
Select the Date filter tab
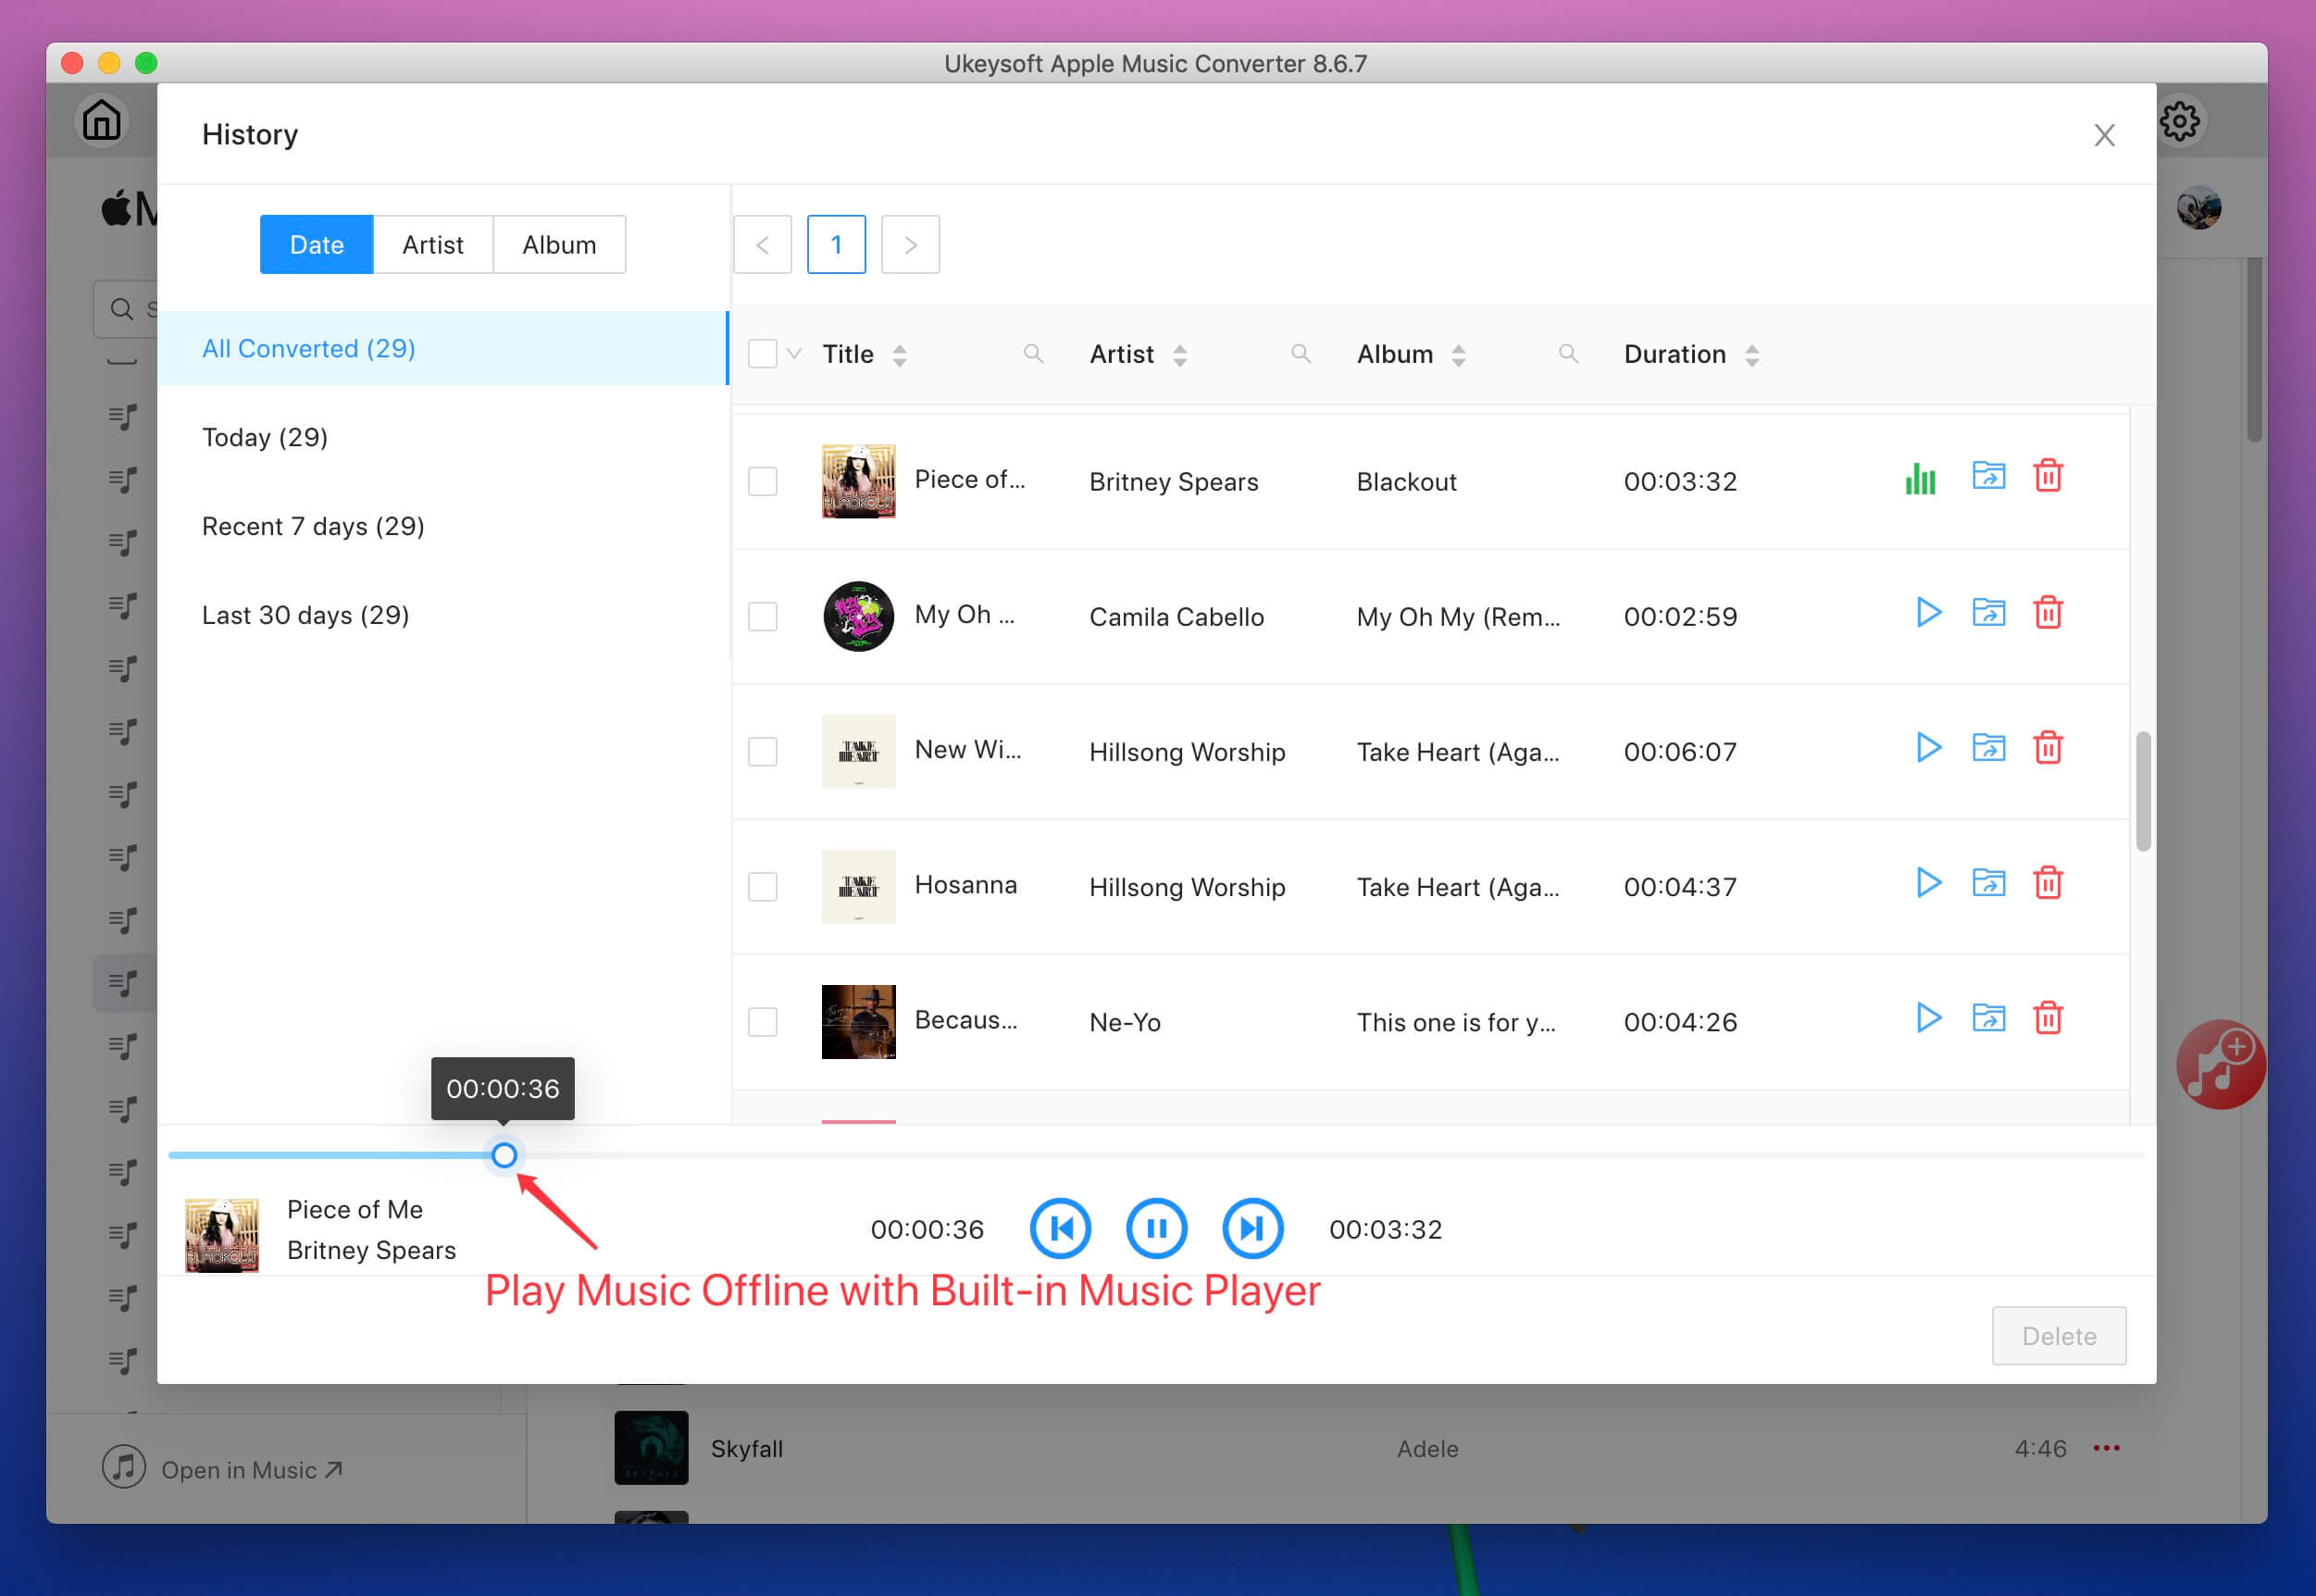tap(317, 243)
